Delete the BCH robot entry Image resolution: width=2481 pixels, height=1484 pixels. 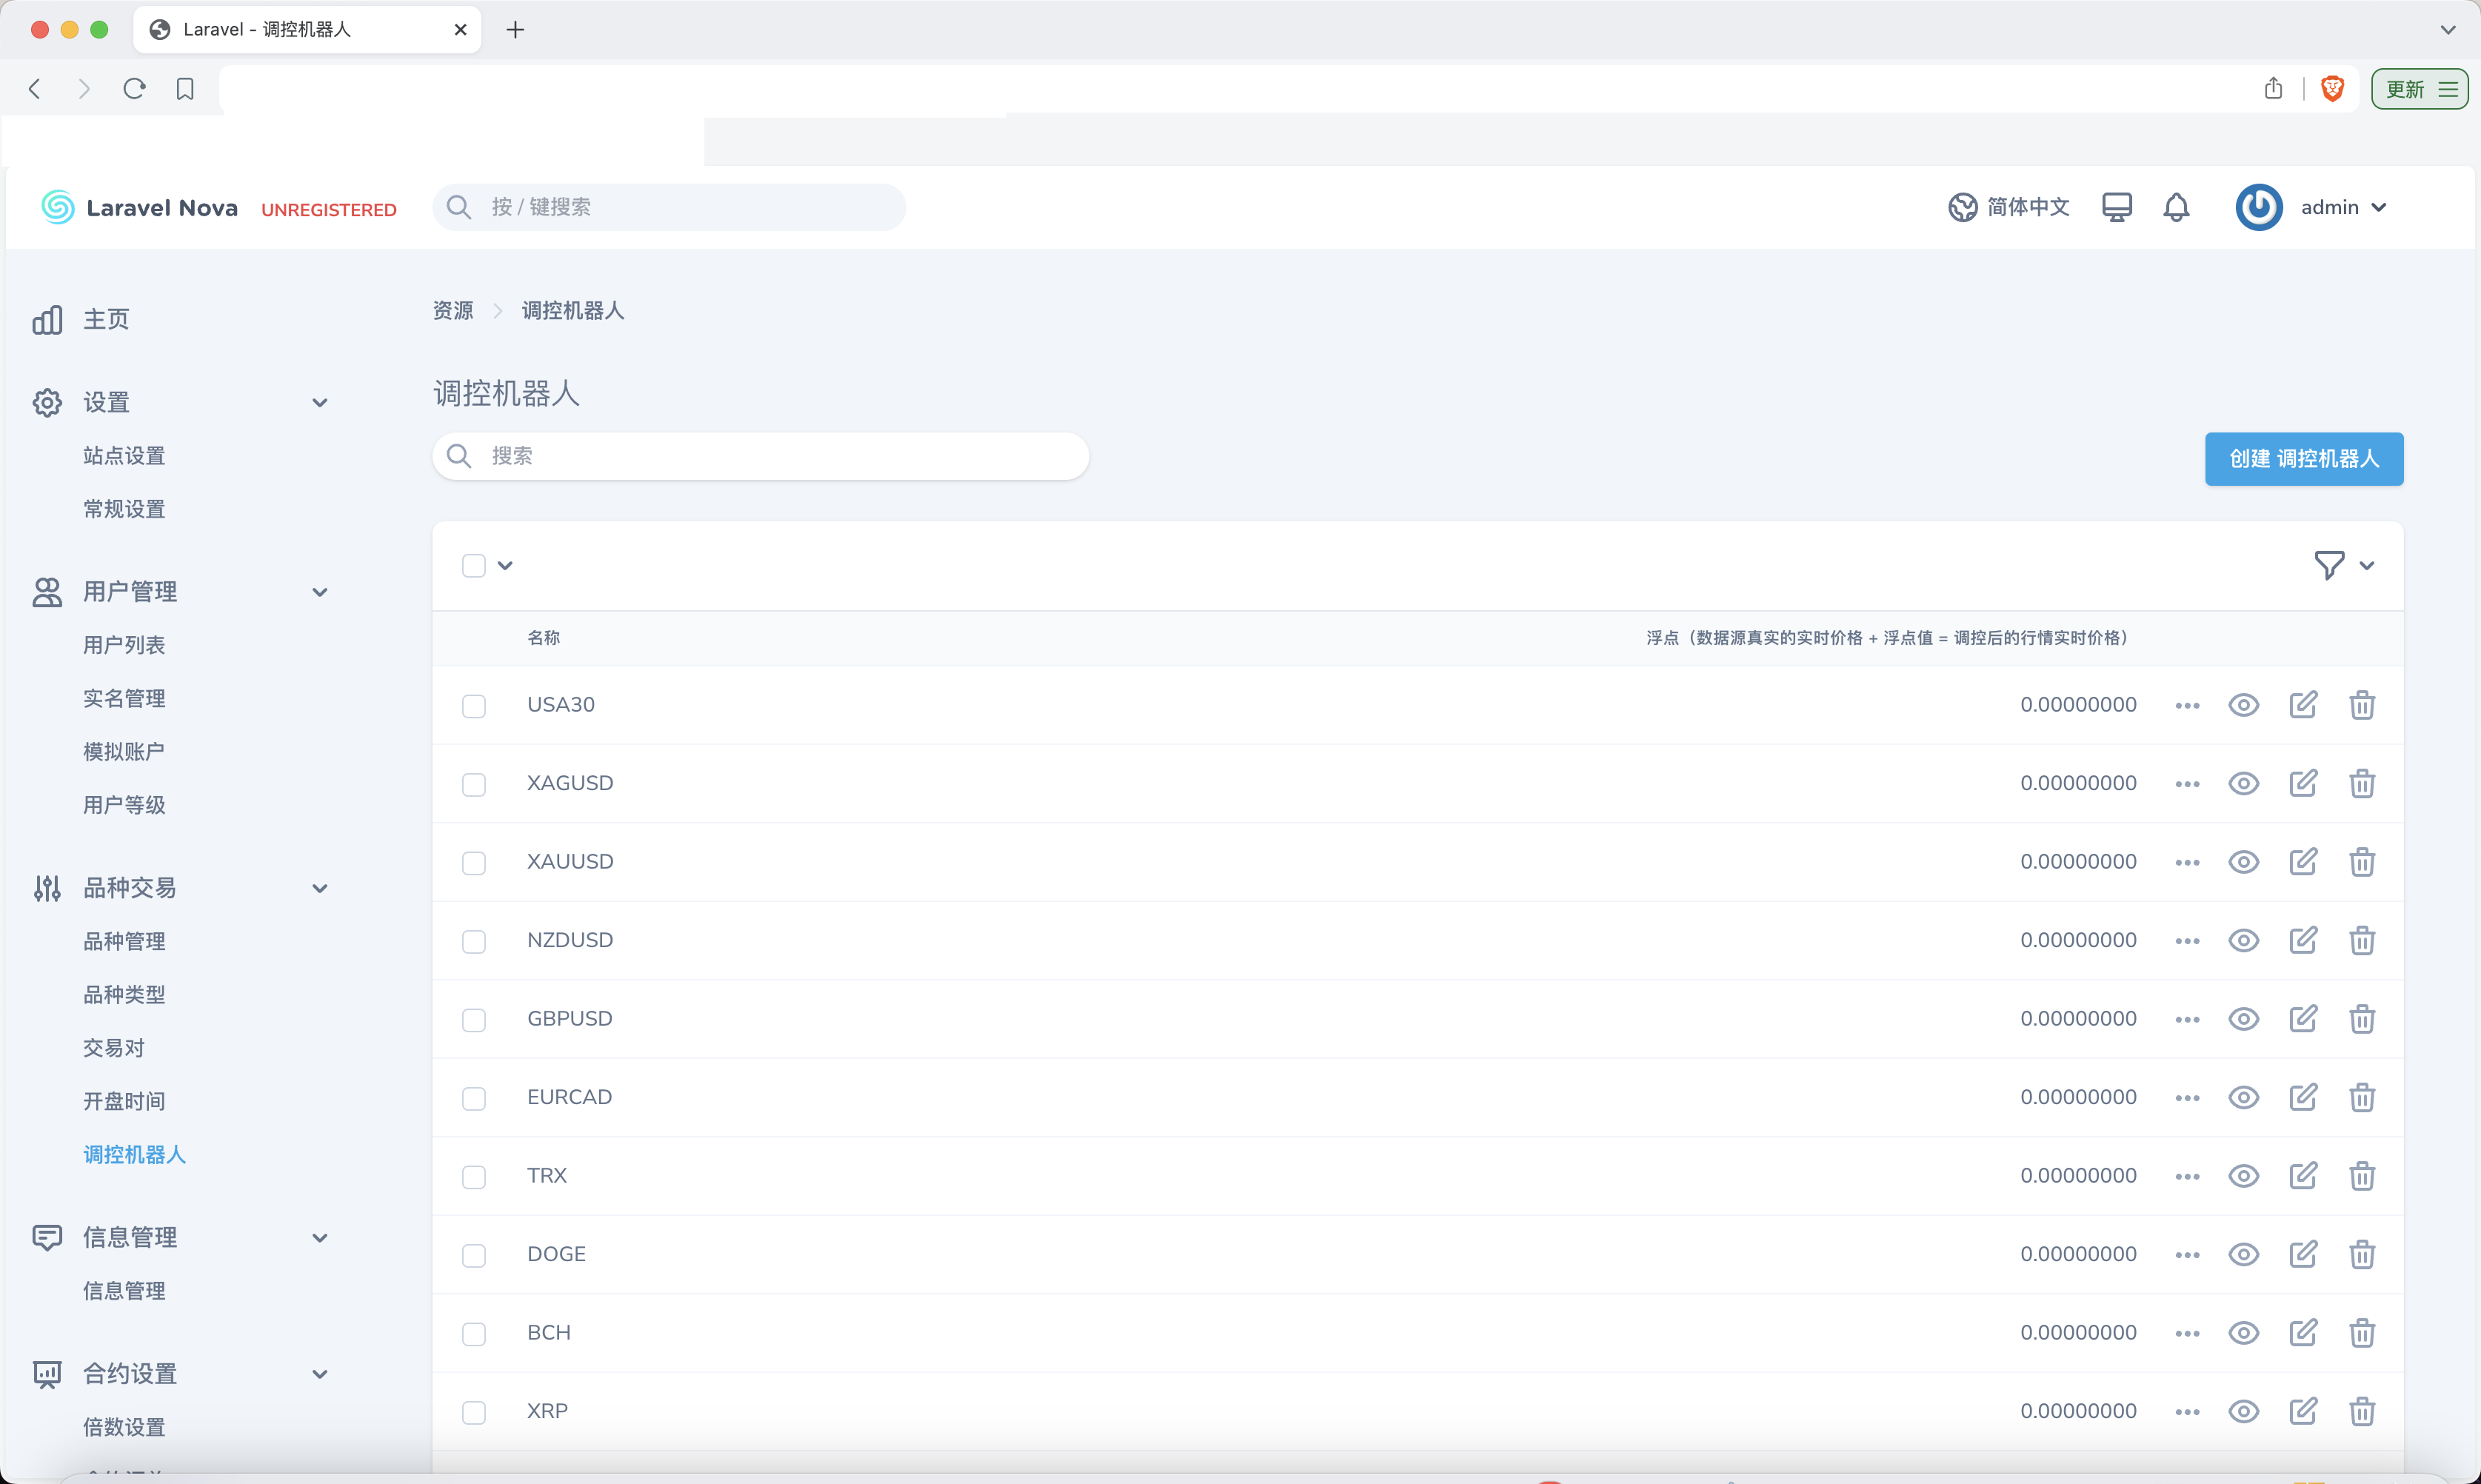click(x=2362, y=1333)
